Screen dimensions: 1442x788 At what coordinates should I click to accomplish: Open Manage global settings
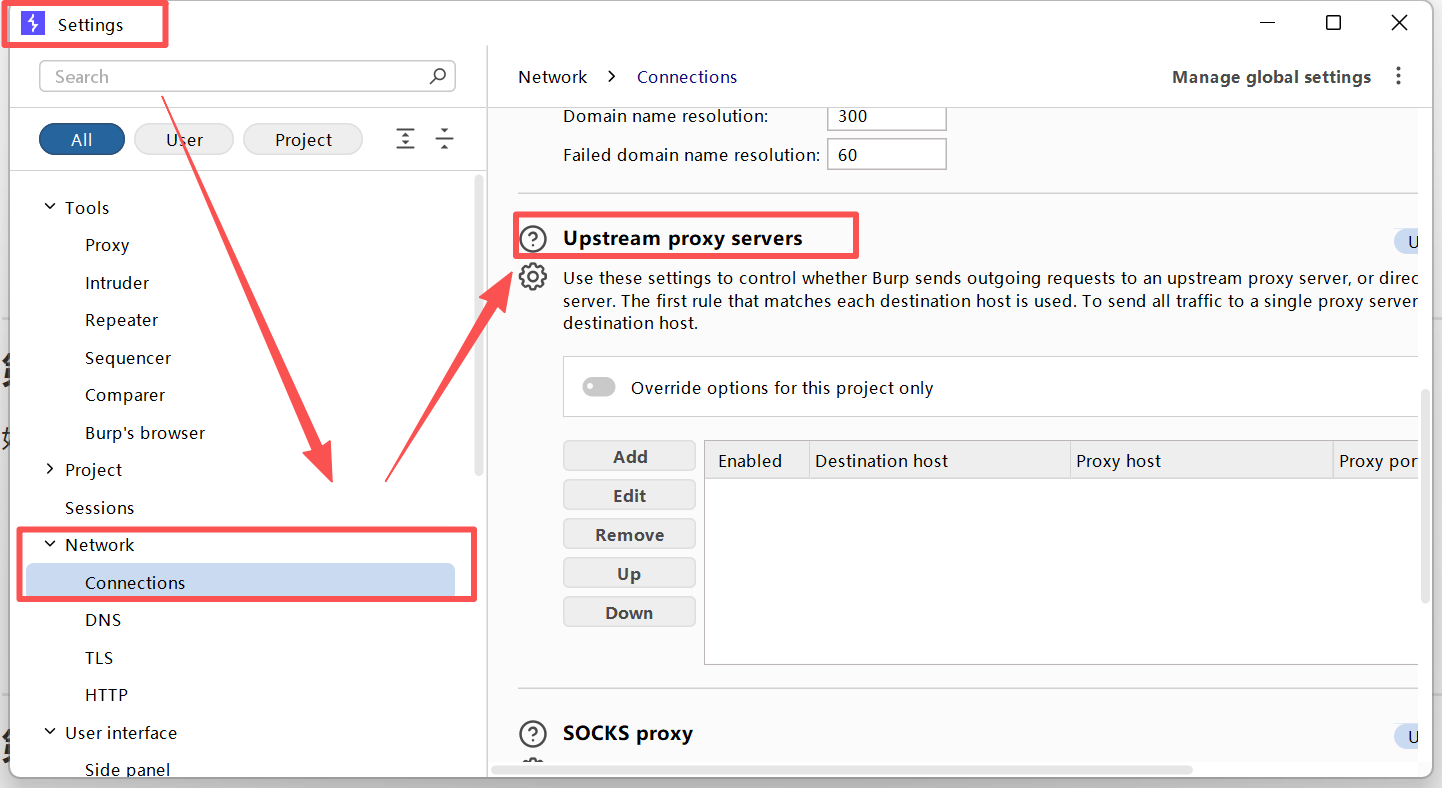(x=1271, y=77)
